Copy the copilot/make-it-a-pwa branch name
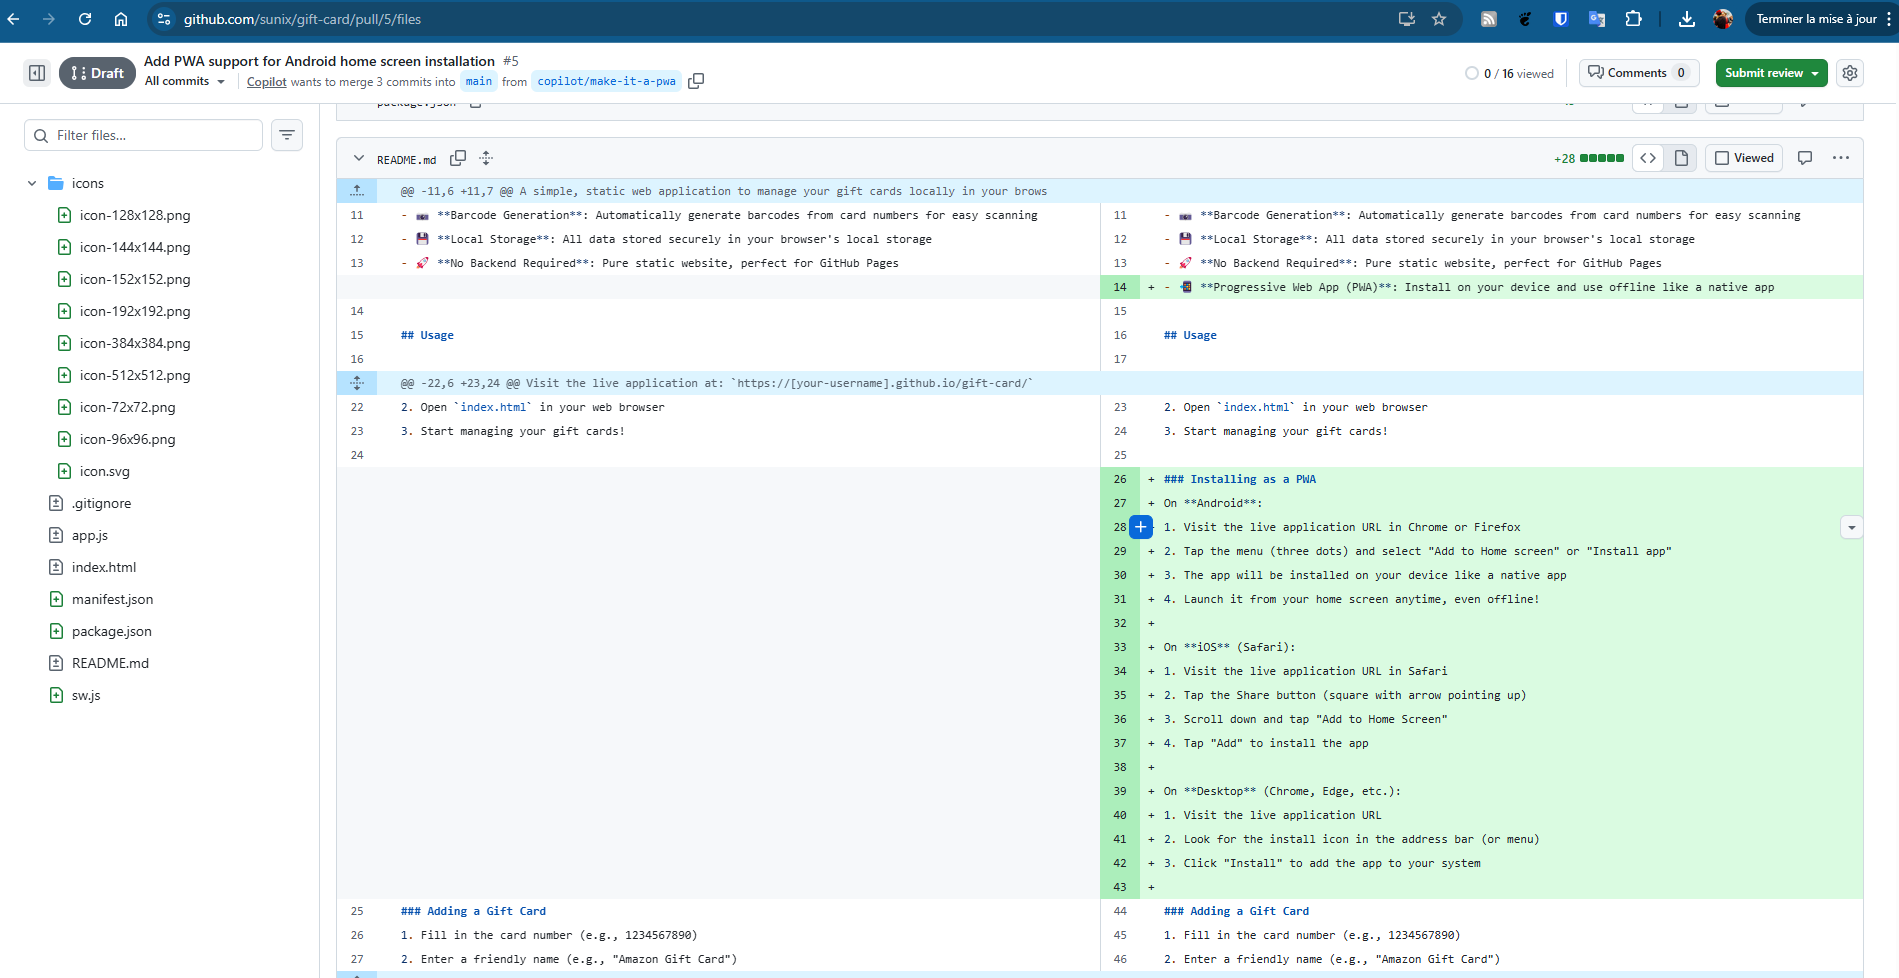 click(696, 81)
